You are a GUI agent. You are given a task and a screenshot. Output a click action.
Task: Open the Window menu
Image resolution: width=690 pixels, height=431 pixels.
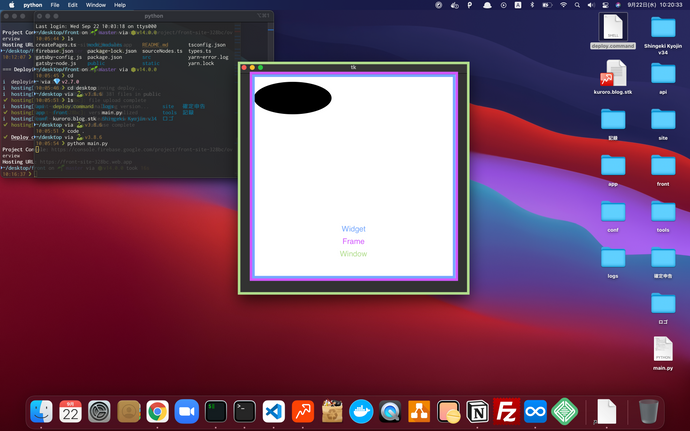point(95,5)
